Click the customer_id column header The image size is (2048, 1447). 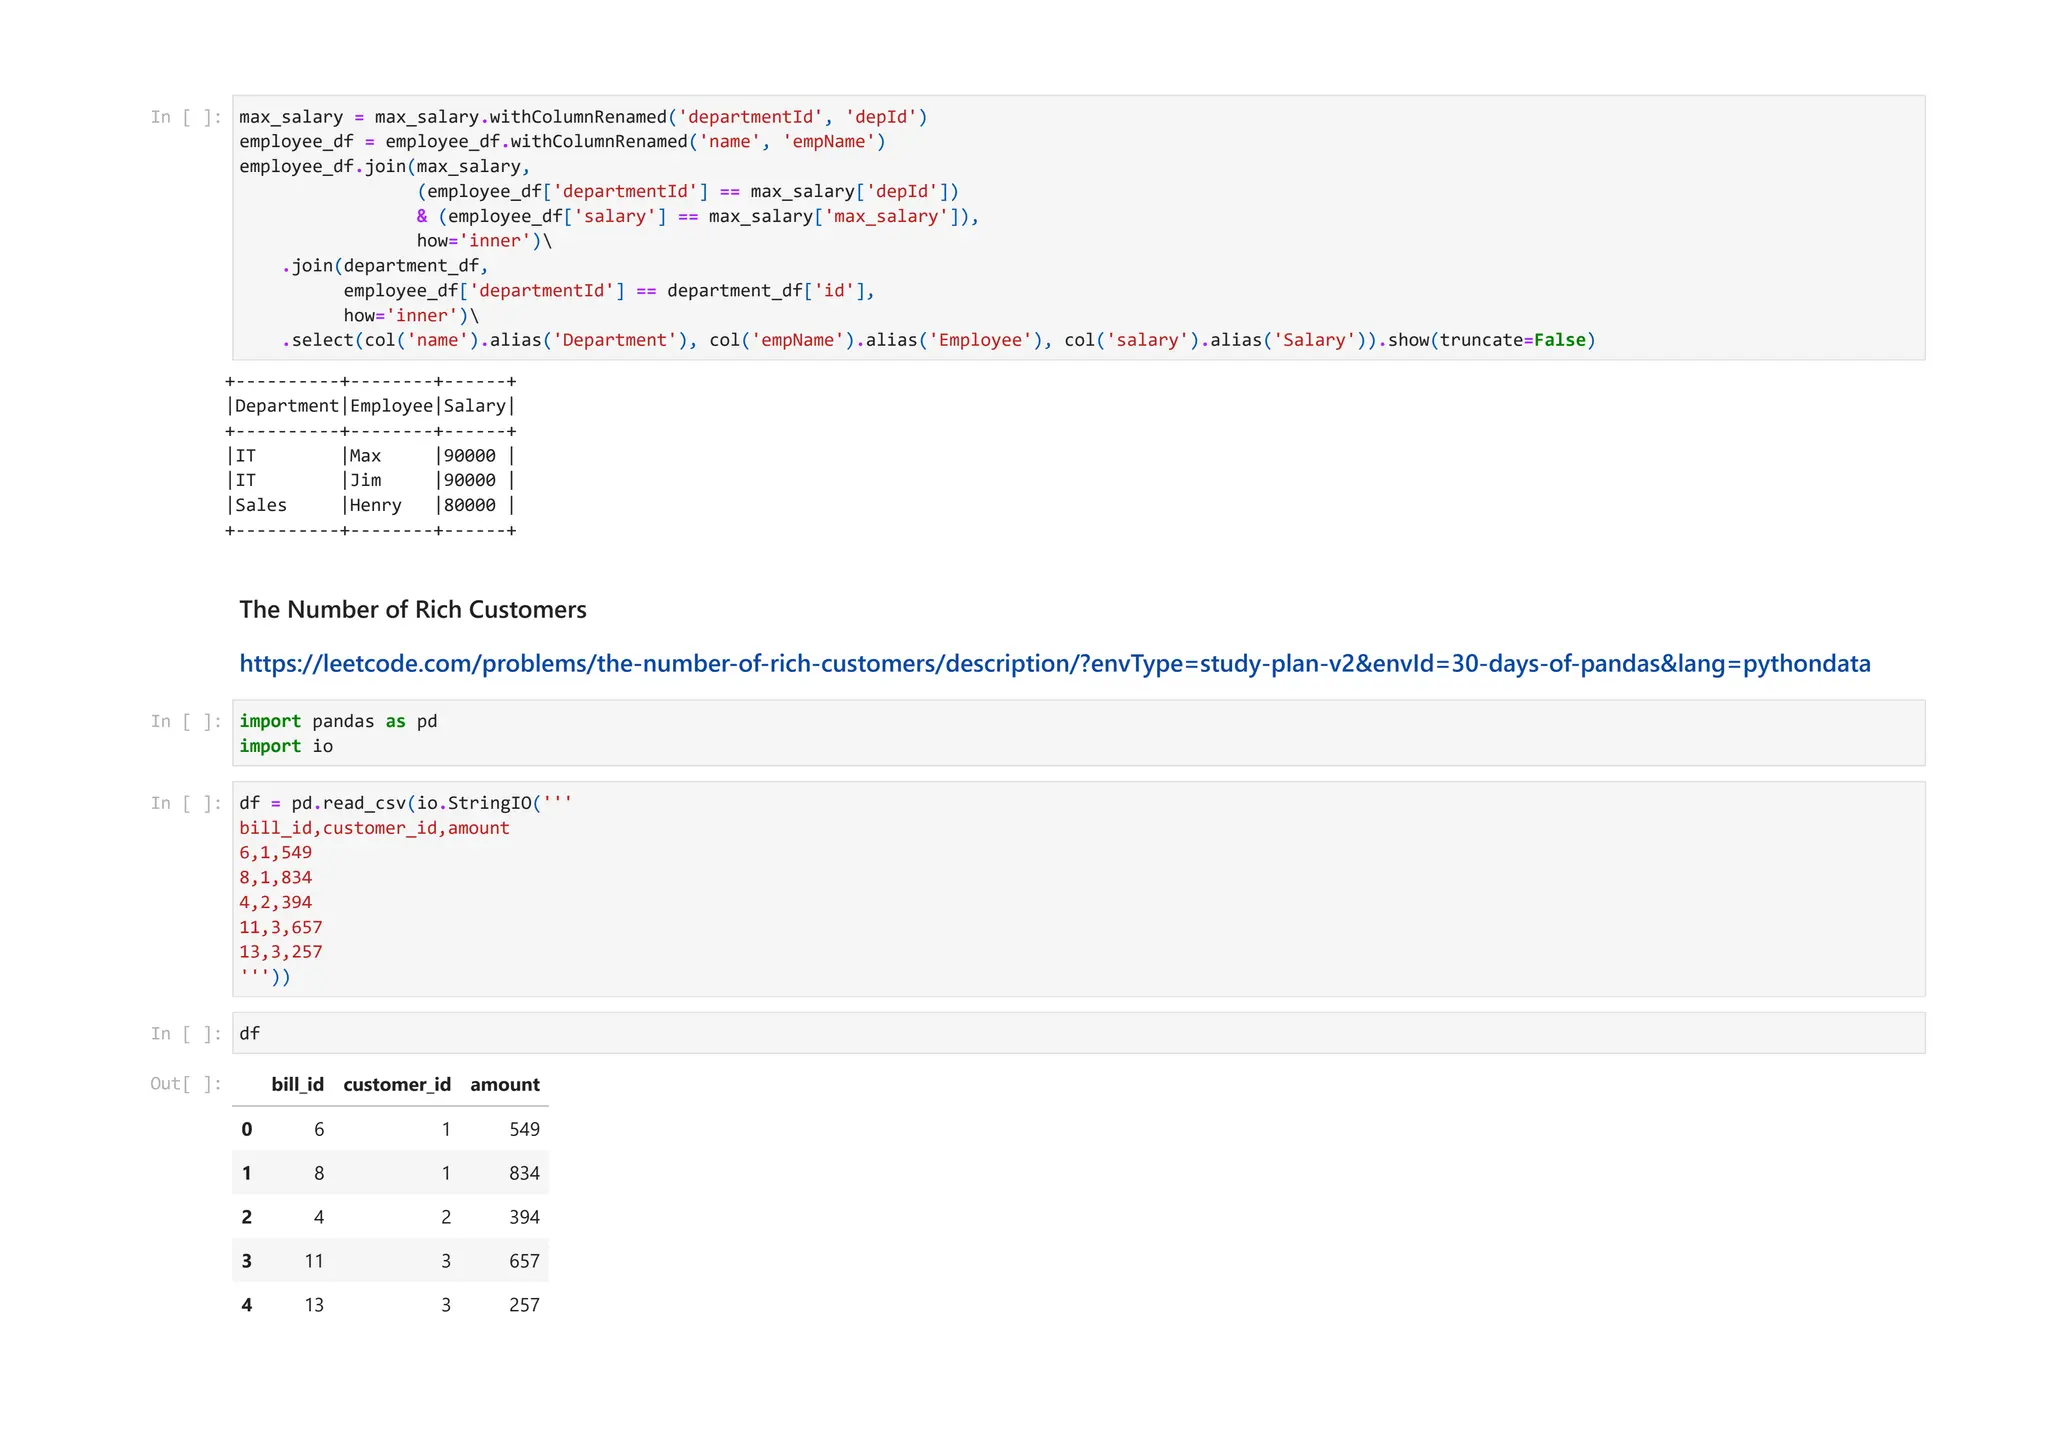click(x=397, y=1085)
